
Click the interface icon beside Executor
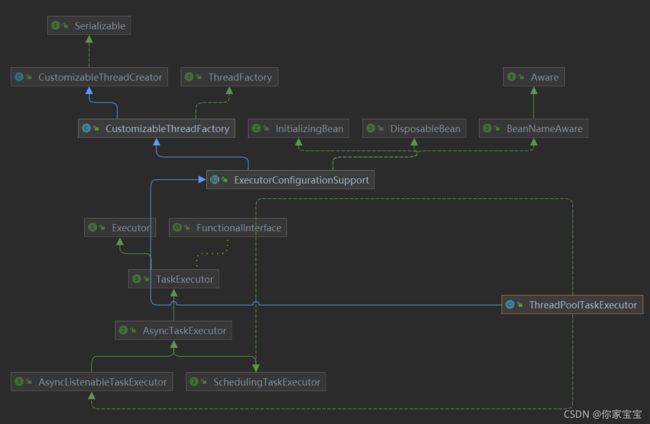[92, 228]
